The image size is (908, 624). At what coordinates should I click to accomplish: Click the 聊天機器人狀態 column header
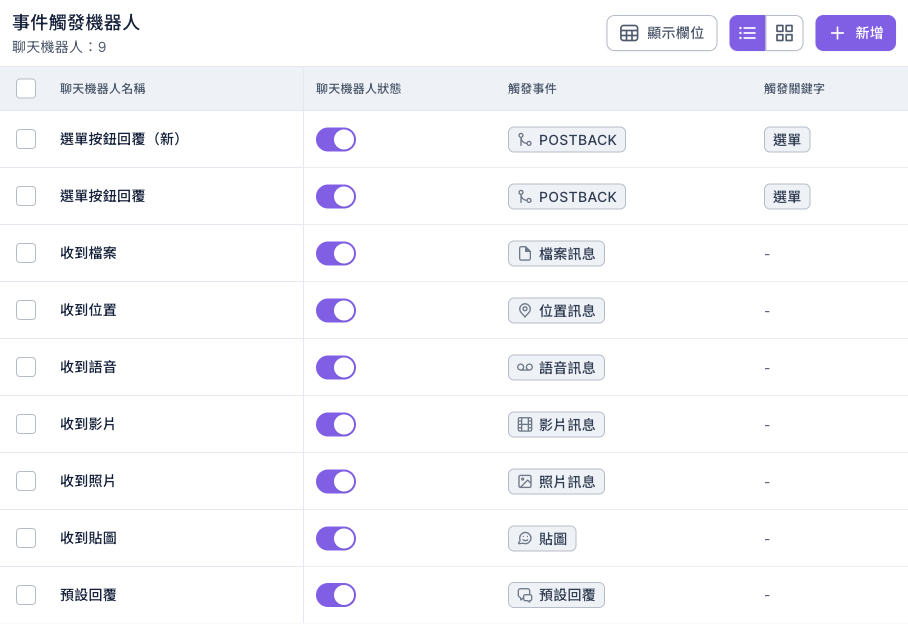pos(358,89)
